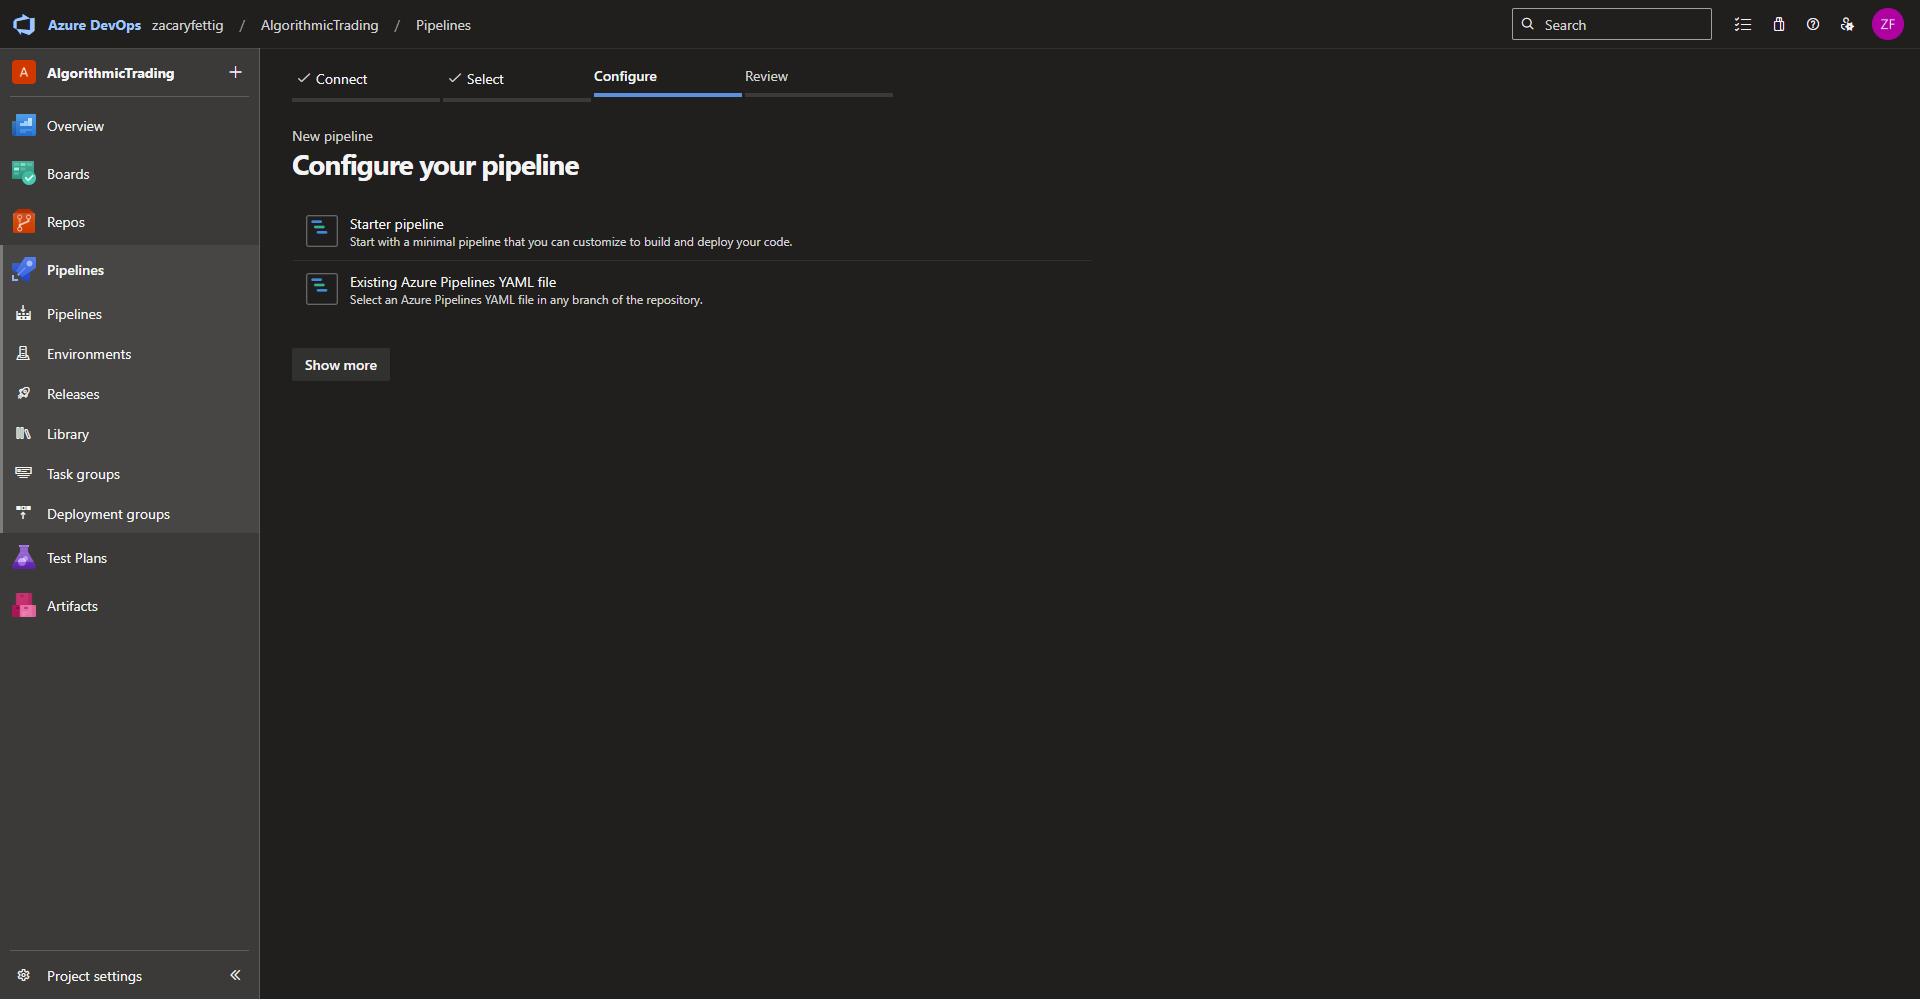Open ZF user profile avatar
The width and height of the screenshot is (1920, 999).
pyautogui.click(x=1887, y=25)
